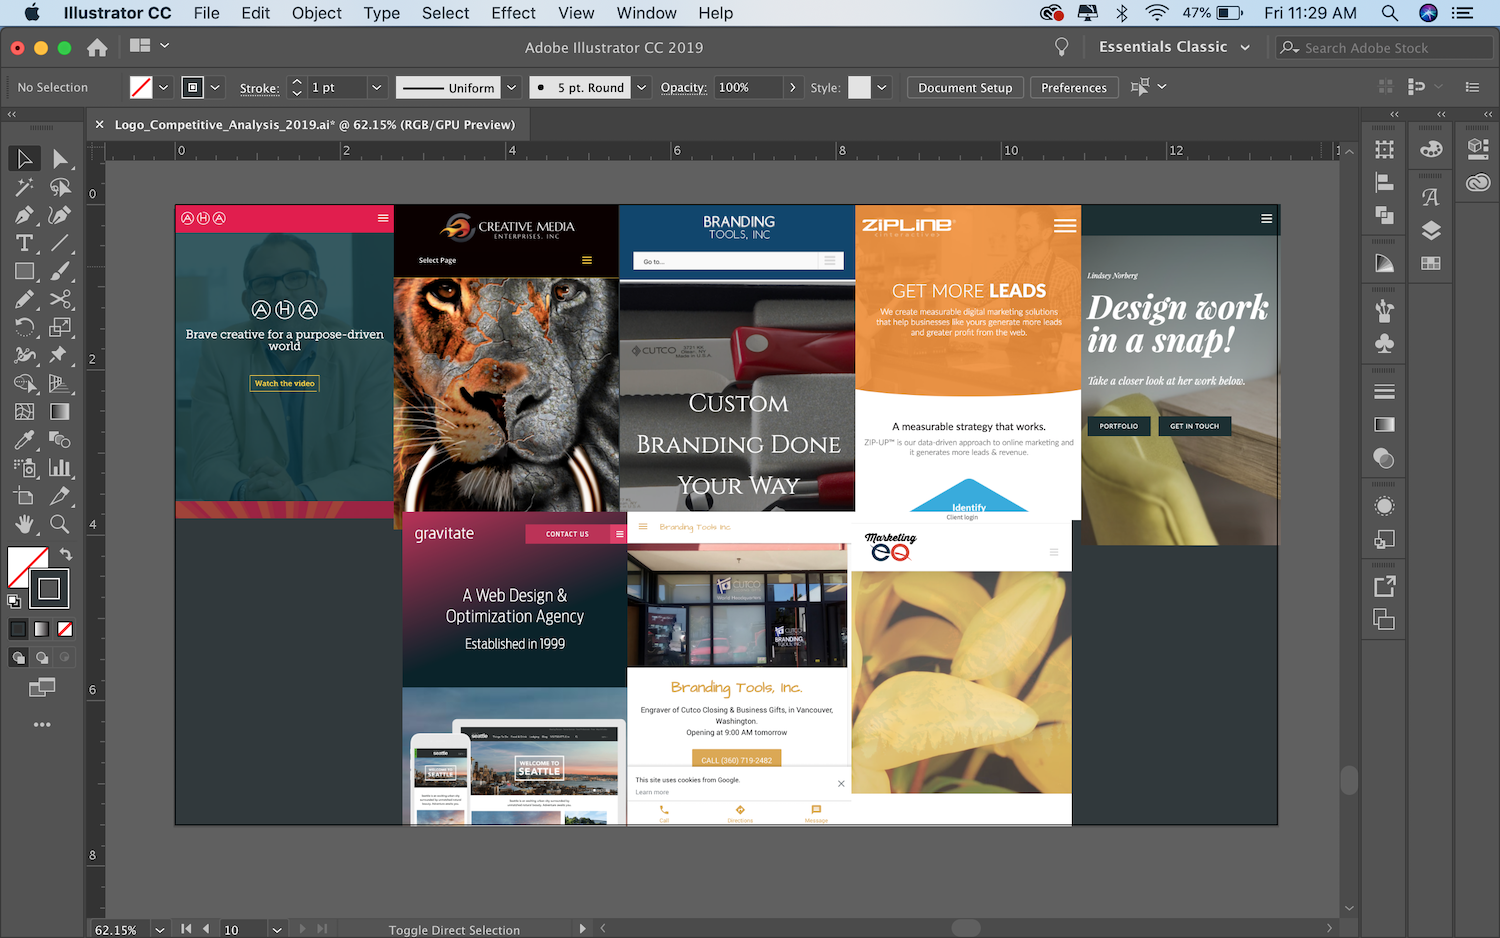Enable Draw Behind mode
Viewport: 1500px width, 938px height.
[41, 657]
